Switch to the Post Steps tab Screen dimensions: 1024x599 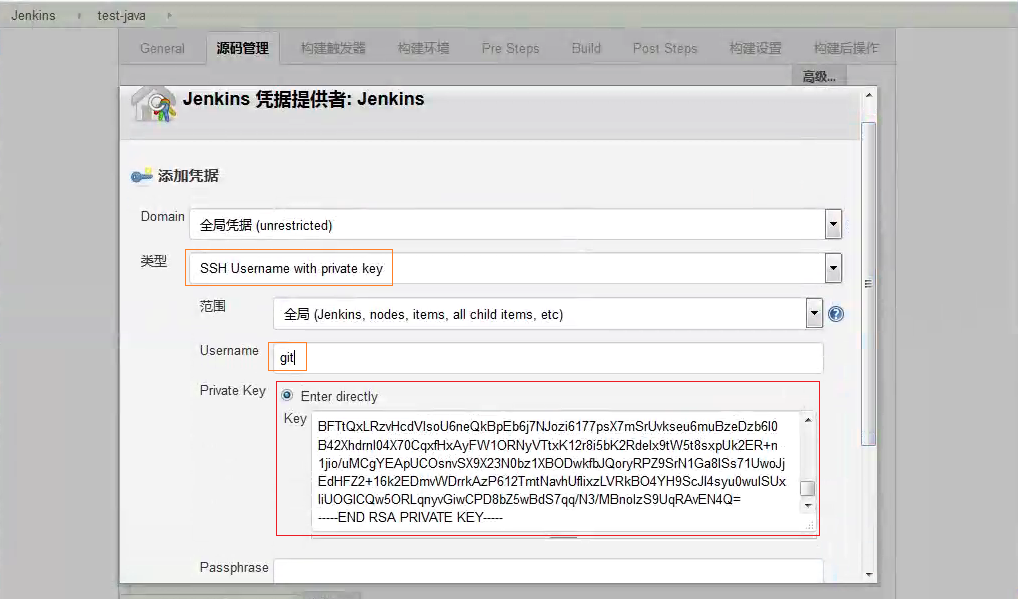click(665, 48)
